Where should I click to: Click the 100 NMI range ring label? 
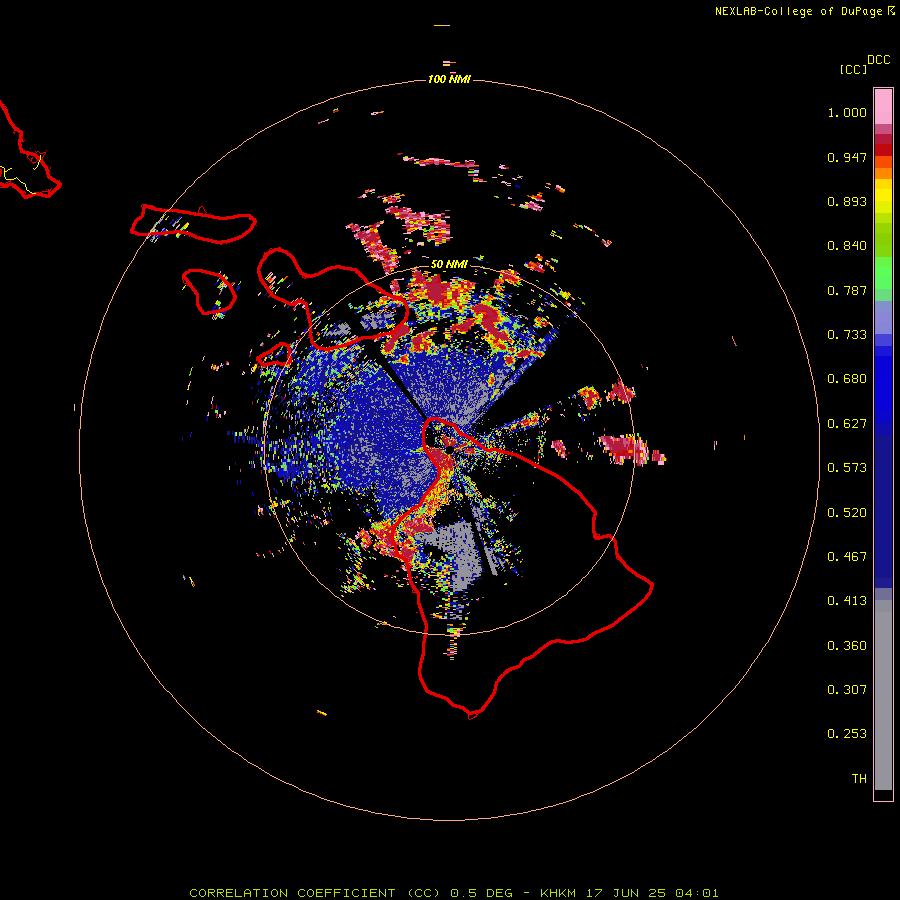pyautogui.click(x=449, y=79)
